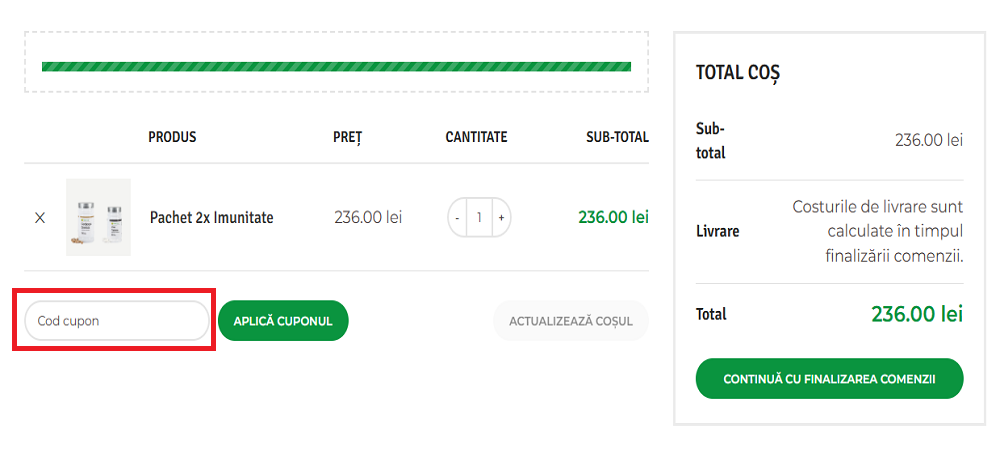Remove Pachet 2x Imunitate from cart
The height and width of the screenshot is (450, 1000).
click(x=40, y=217)
